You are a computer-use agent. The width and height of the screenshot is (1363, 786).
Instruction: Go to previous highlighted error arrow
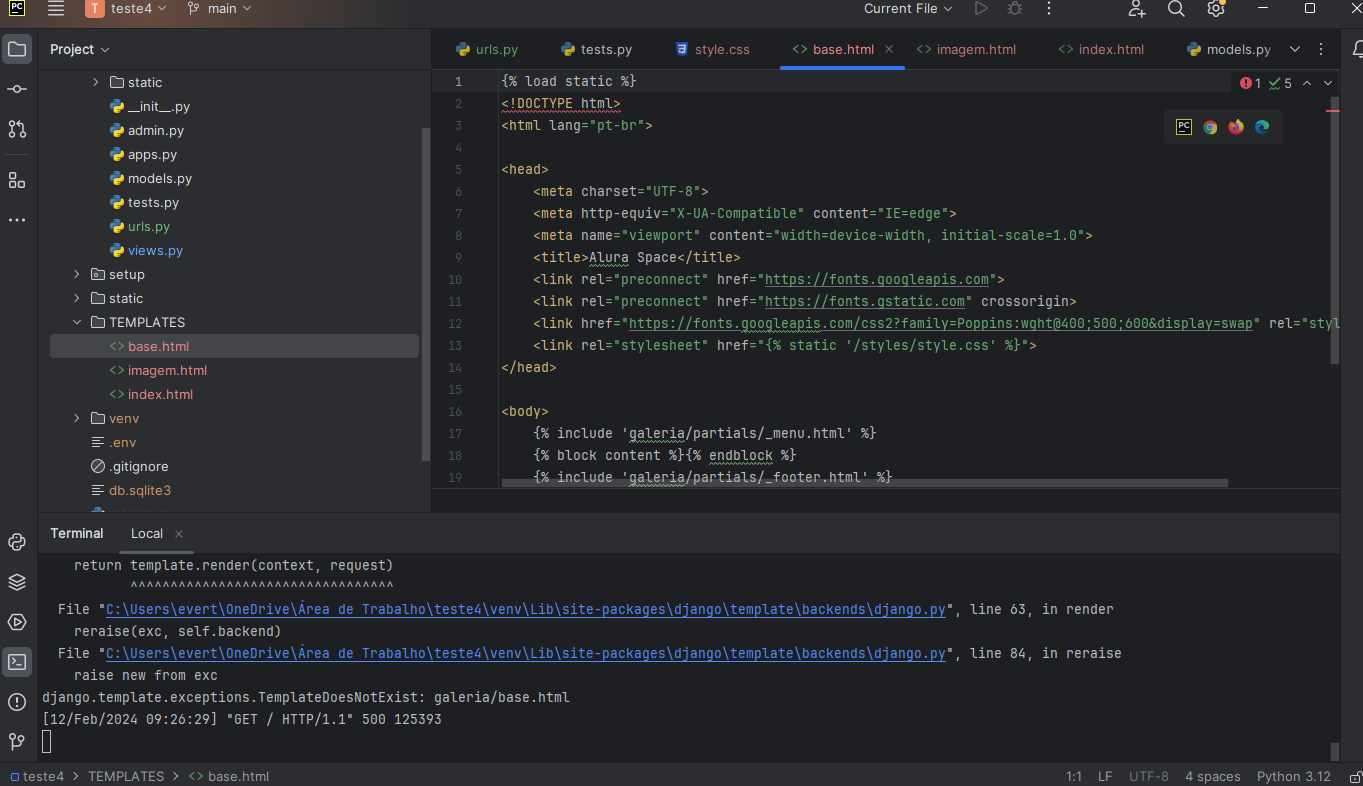pos(1307,83)
